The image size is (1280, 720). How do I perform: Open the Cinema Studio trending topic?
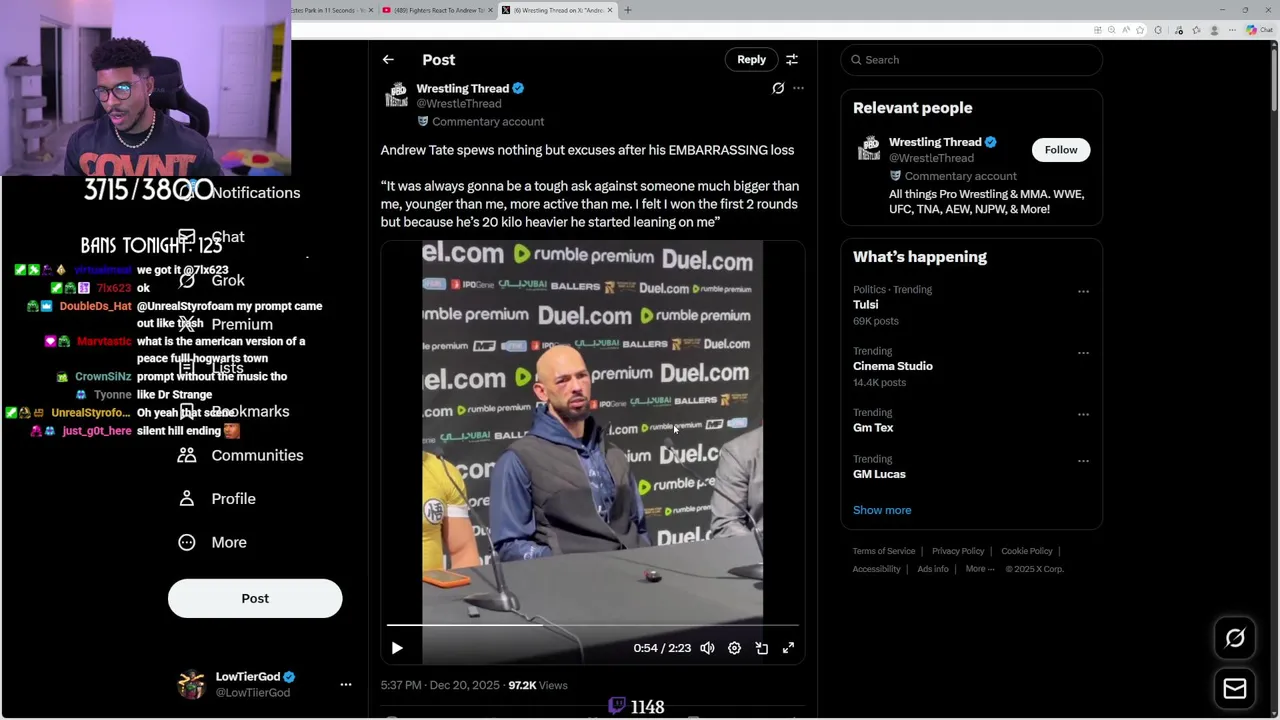tap(893, 366)
